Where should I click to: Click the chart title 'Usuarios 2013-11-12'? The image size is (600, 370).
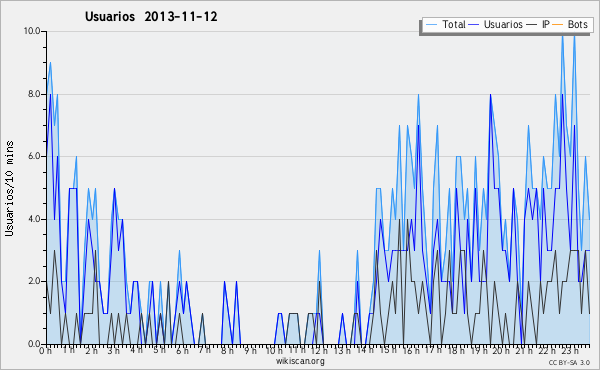151,17
